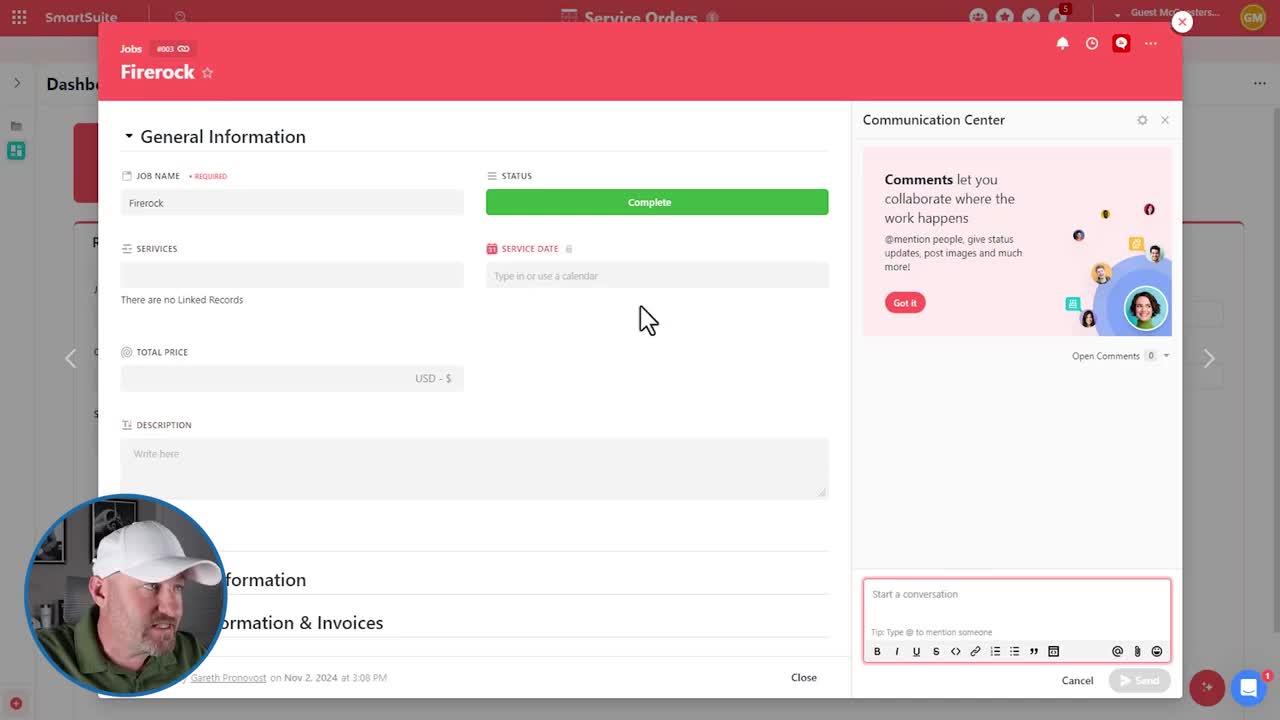Click the Description text area
This screenshot has width=1280, height=720.
tap(475, 468)
